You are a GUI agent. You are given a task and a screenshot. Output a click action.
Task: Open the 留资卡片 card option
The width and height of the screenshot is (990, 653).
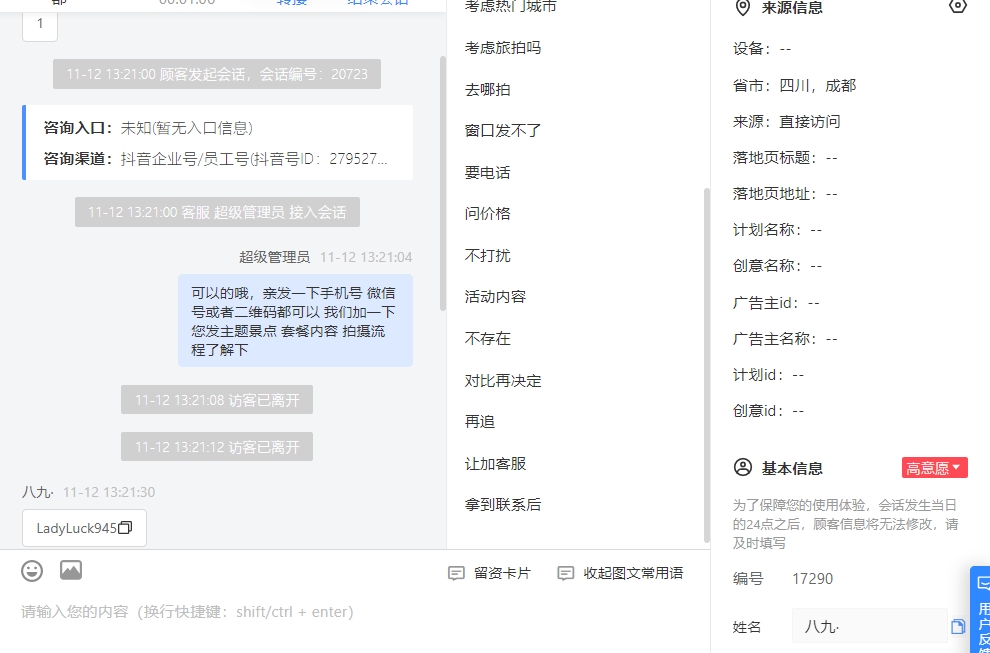[x=489, y=573]
